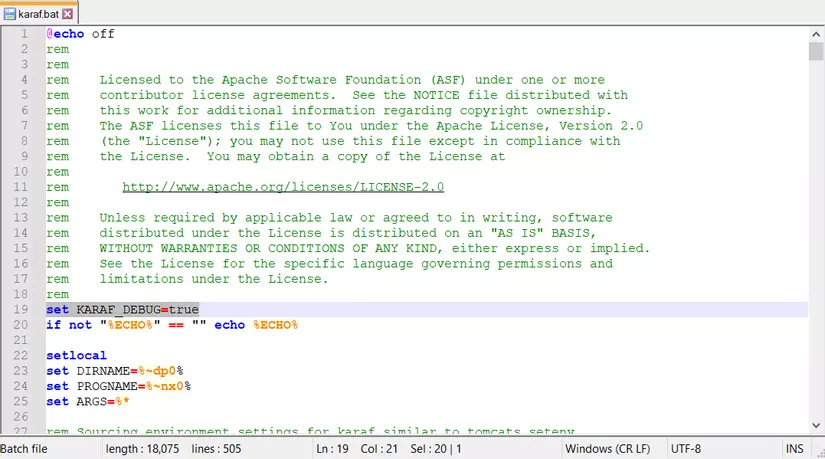Image resolution: width=825 pixels, height=459 pixels.
Task: Open the Windows (CR LF) line ending selector
Action: pos(608,449)
